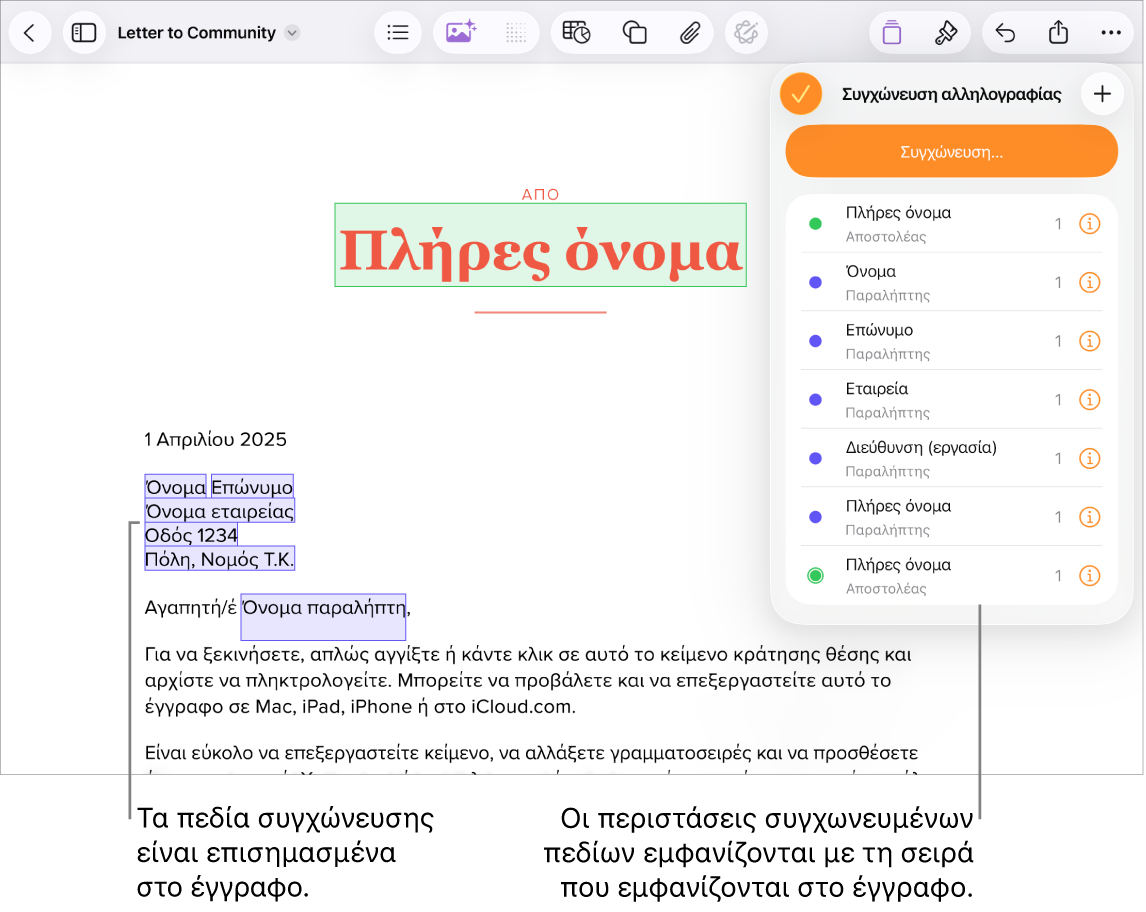Click the date 1 Απριλίου 2025
Viewport: 1146px width, 912px height.
[216, 439]
